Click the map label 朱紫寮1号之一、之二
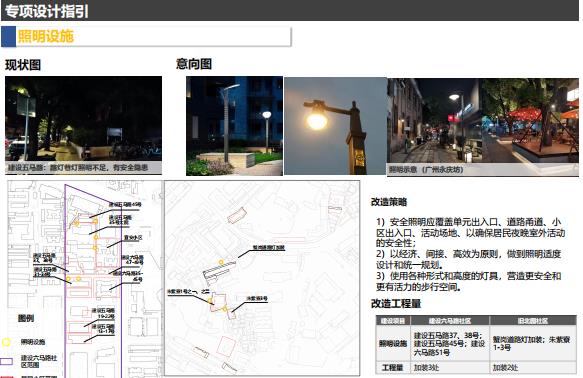 [x=189, y=292]
